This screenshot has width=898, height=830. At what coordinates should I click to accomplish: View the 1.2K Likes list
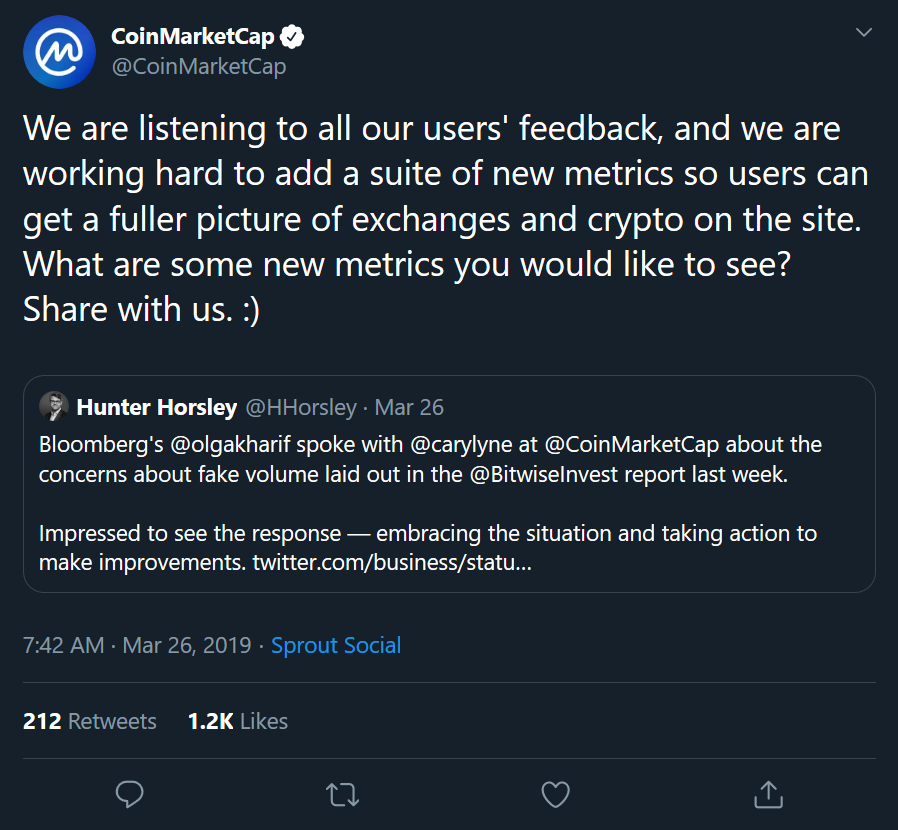pyautogui.click(x=238, y=721)
